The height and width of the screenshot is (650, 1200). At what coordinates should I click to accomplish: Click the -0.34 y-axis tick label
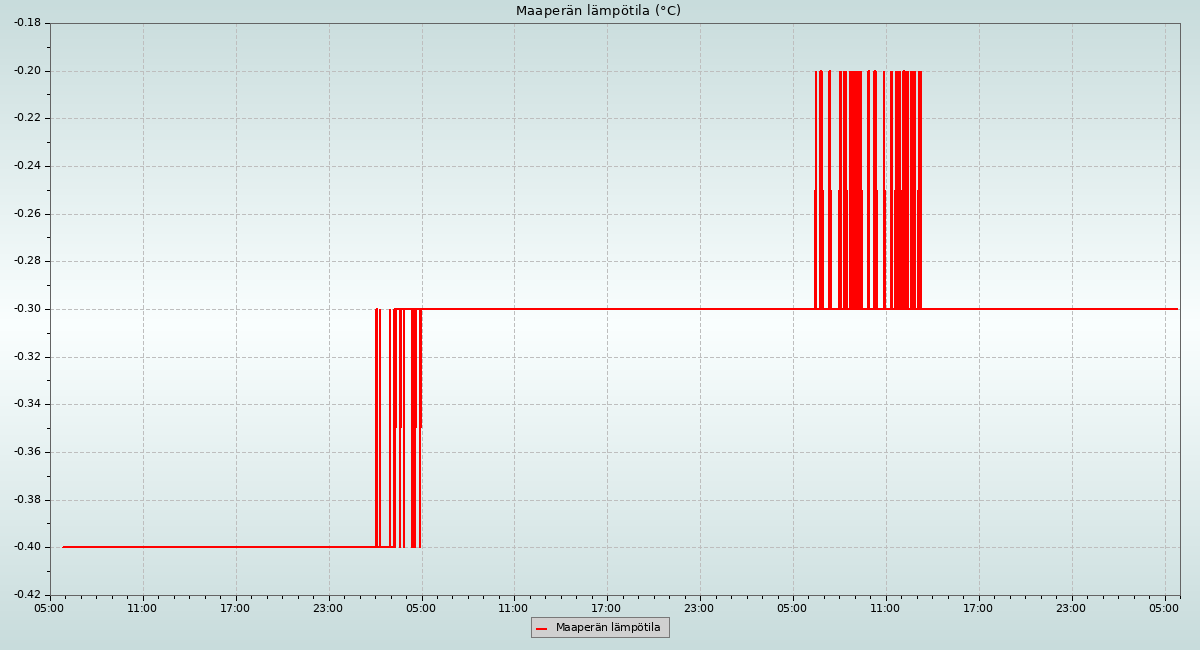tap(28, 404)
